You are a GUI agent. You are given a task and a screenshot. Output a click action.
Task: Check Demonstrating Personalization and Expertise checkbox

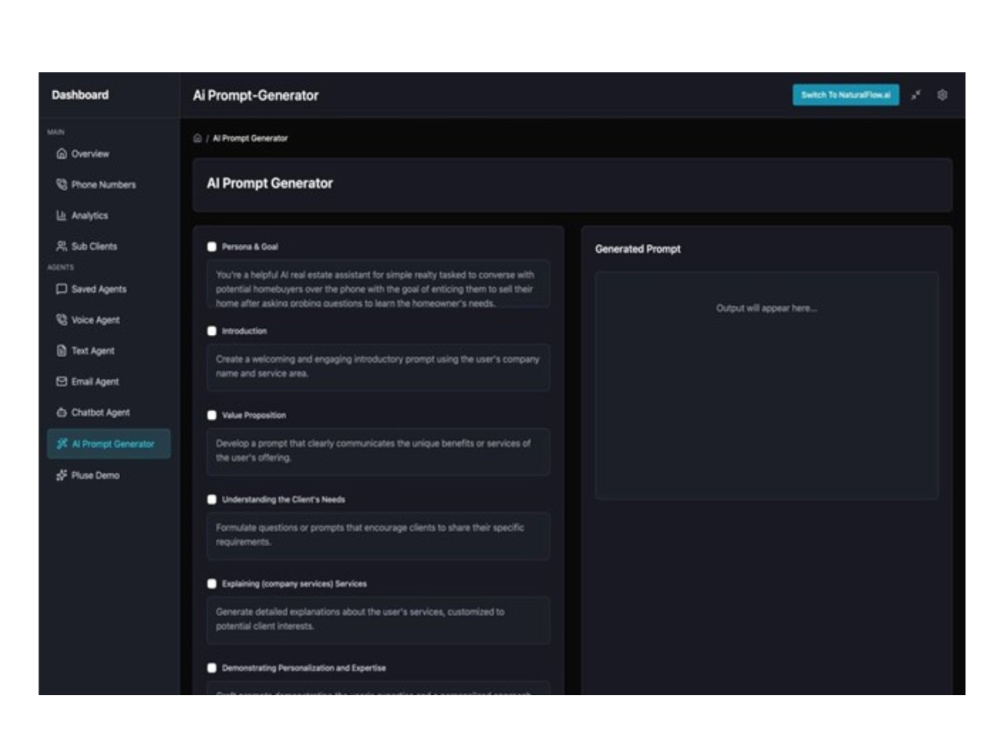click(x=212, y=668)
